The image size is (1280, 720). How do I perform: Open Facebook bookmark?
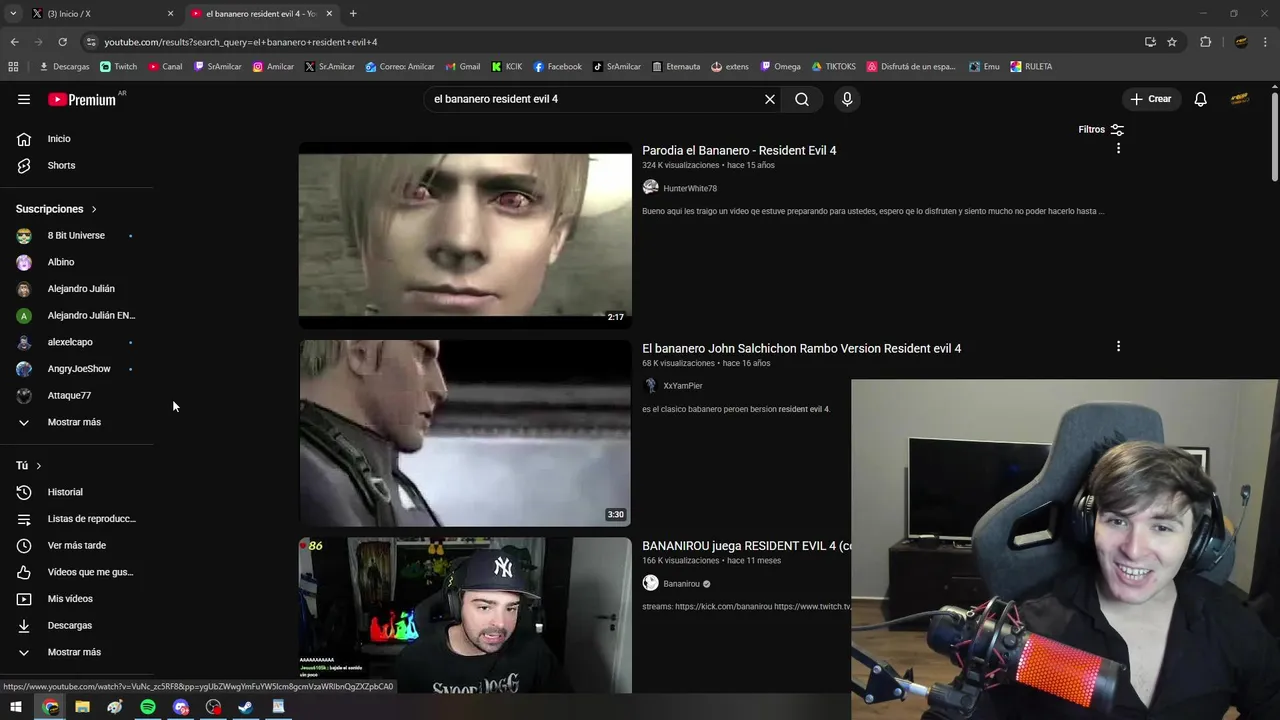pyautogui.click(x=558, y=67)
